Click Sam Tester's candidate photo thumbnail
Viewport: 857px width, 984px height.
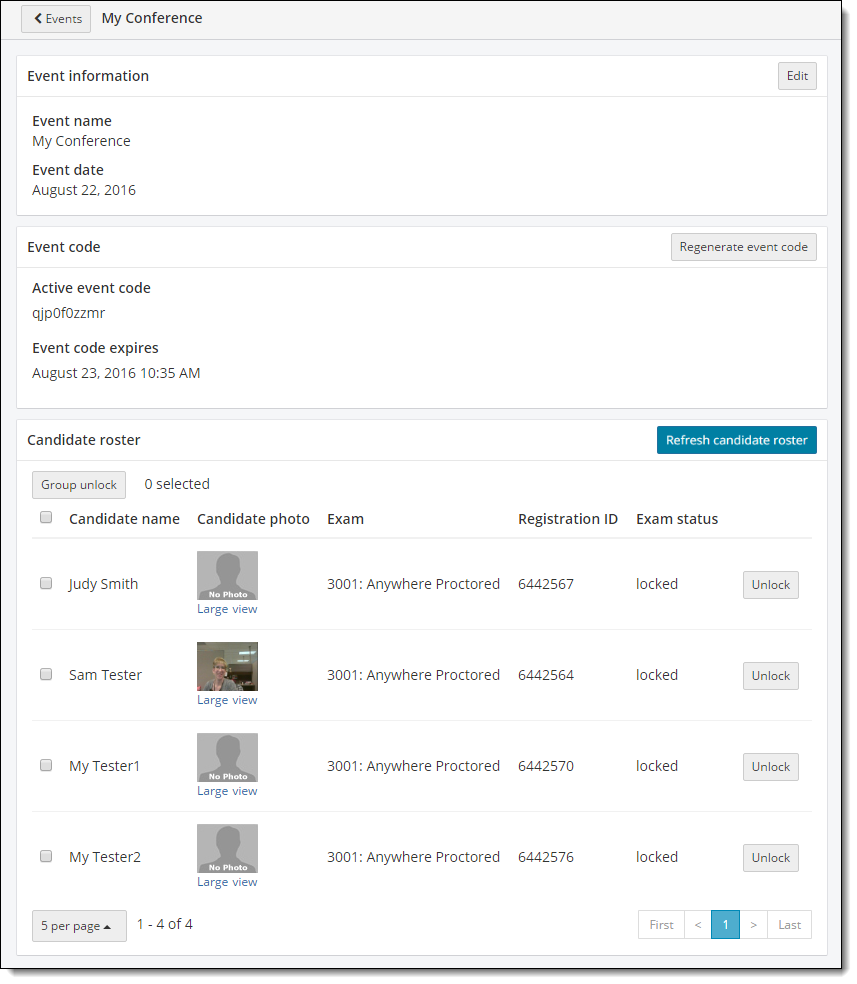[x=227, y=666]
